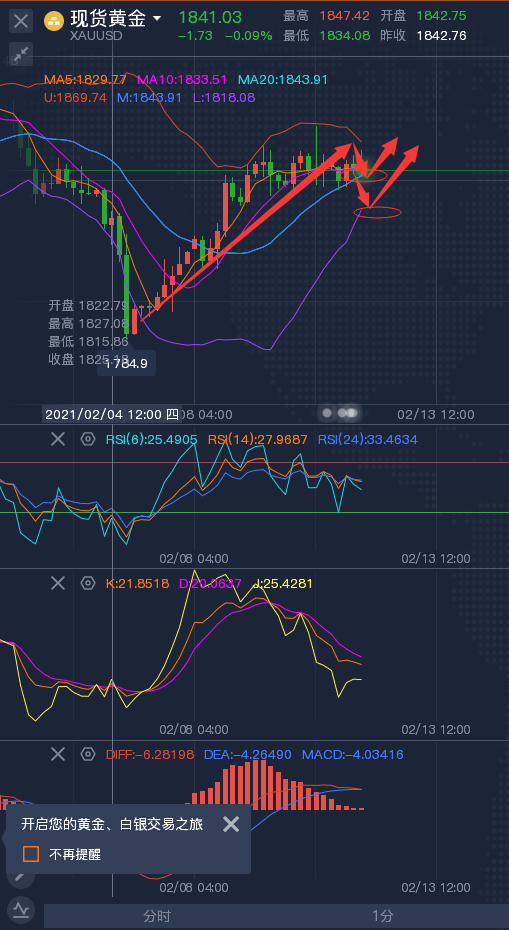Click the 开盘 value 1842.75
This screenshot has width=509, height=930.
441,16
